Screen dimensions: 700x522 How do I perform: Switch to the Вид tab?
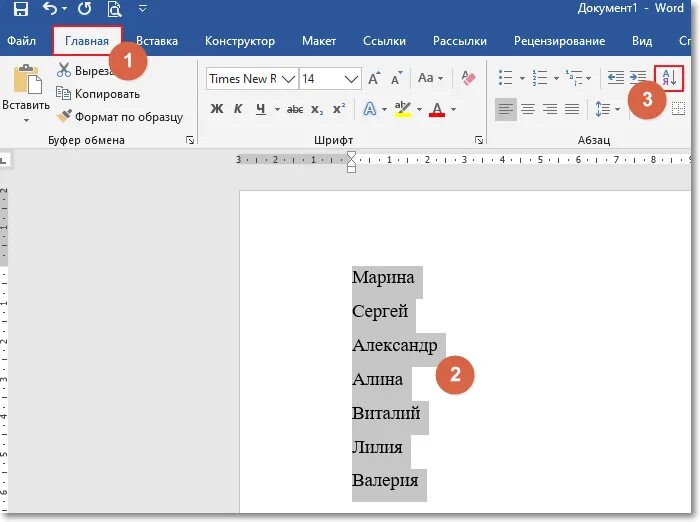[x=642, y=41]
